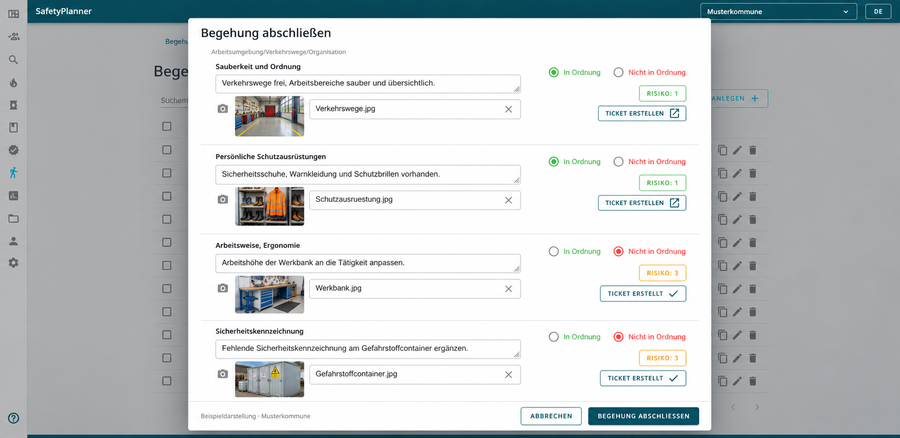Open the book icon in sidebar
The image size is (900, 438).
click(x=13, y=127)
